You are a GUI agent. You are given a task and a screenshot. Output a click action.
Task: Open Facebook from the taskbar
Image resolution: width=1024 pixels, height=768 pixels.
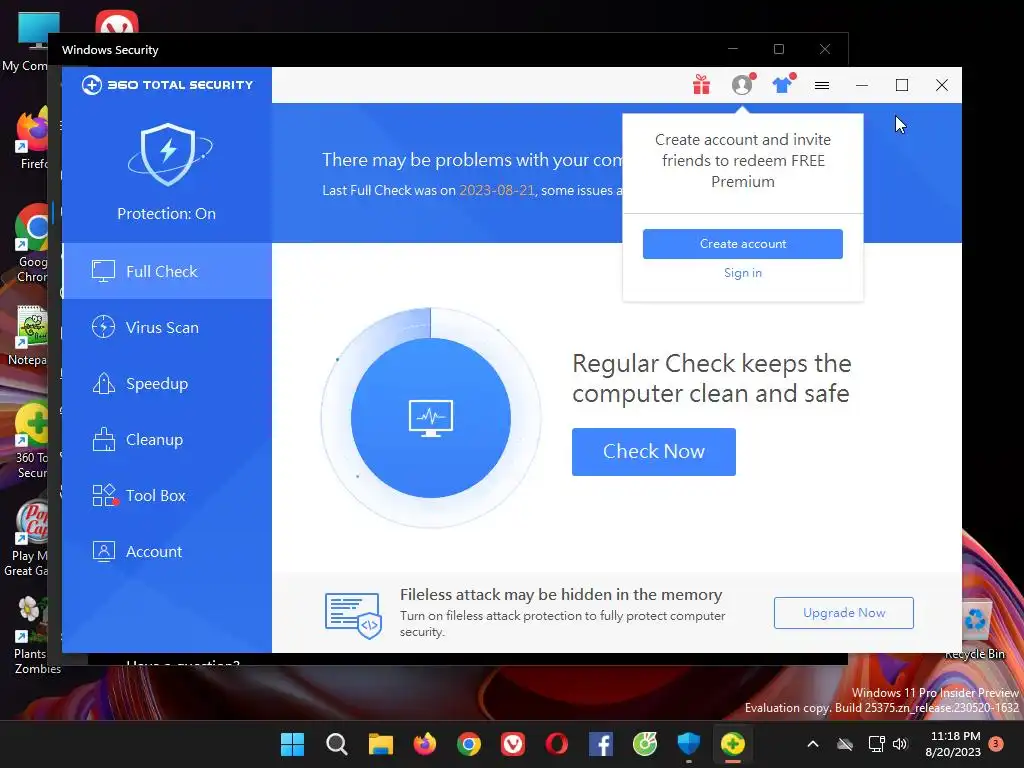pos(601,744)
